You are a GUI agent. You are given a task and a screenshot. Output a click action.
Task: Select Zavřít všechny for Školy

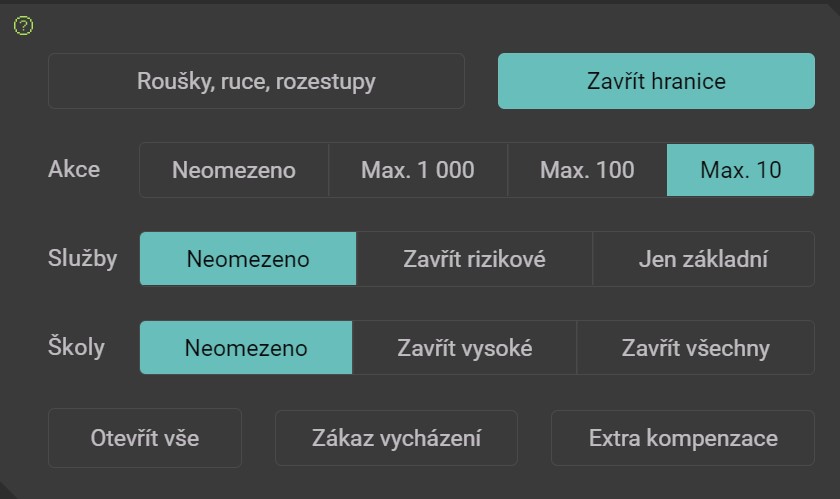(x=695, y=348)
